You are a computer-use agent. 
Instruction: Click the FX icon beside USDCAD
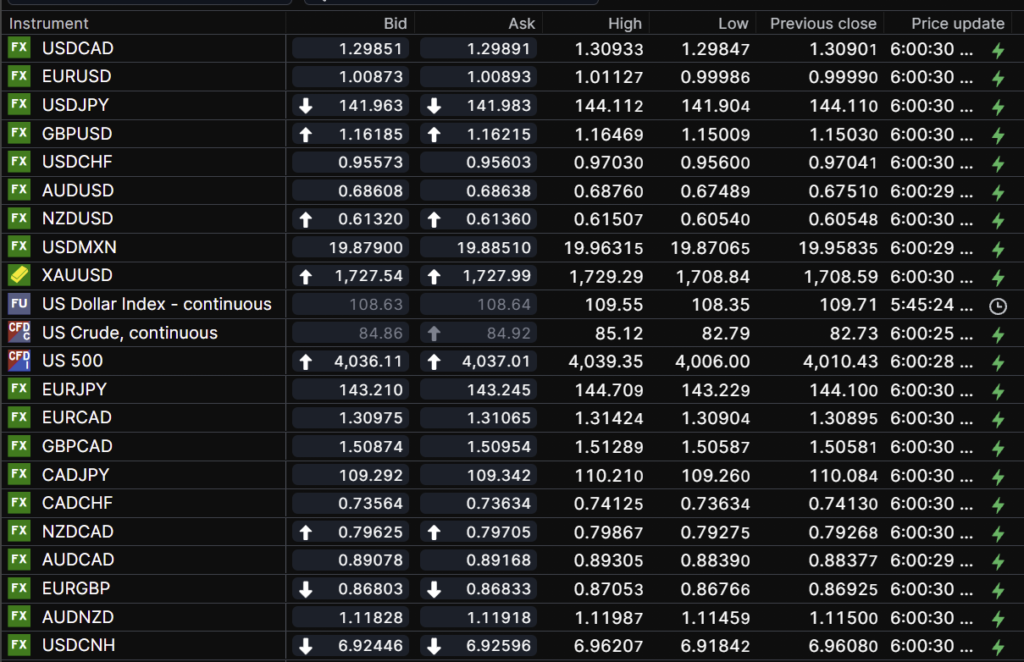pos(19,48)
